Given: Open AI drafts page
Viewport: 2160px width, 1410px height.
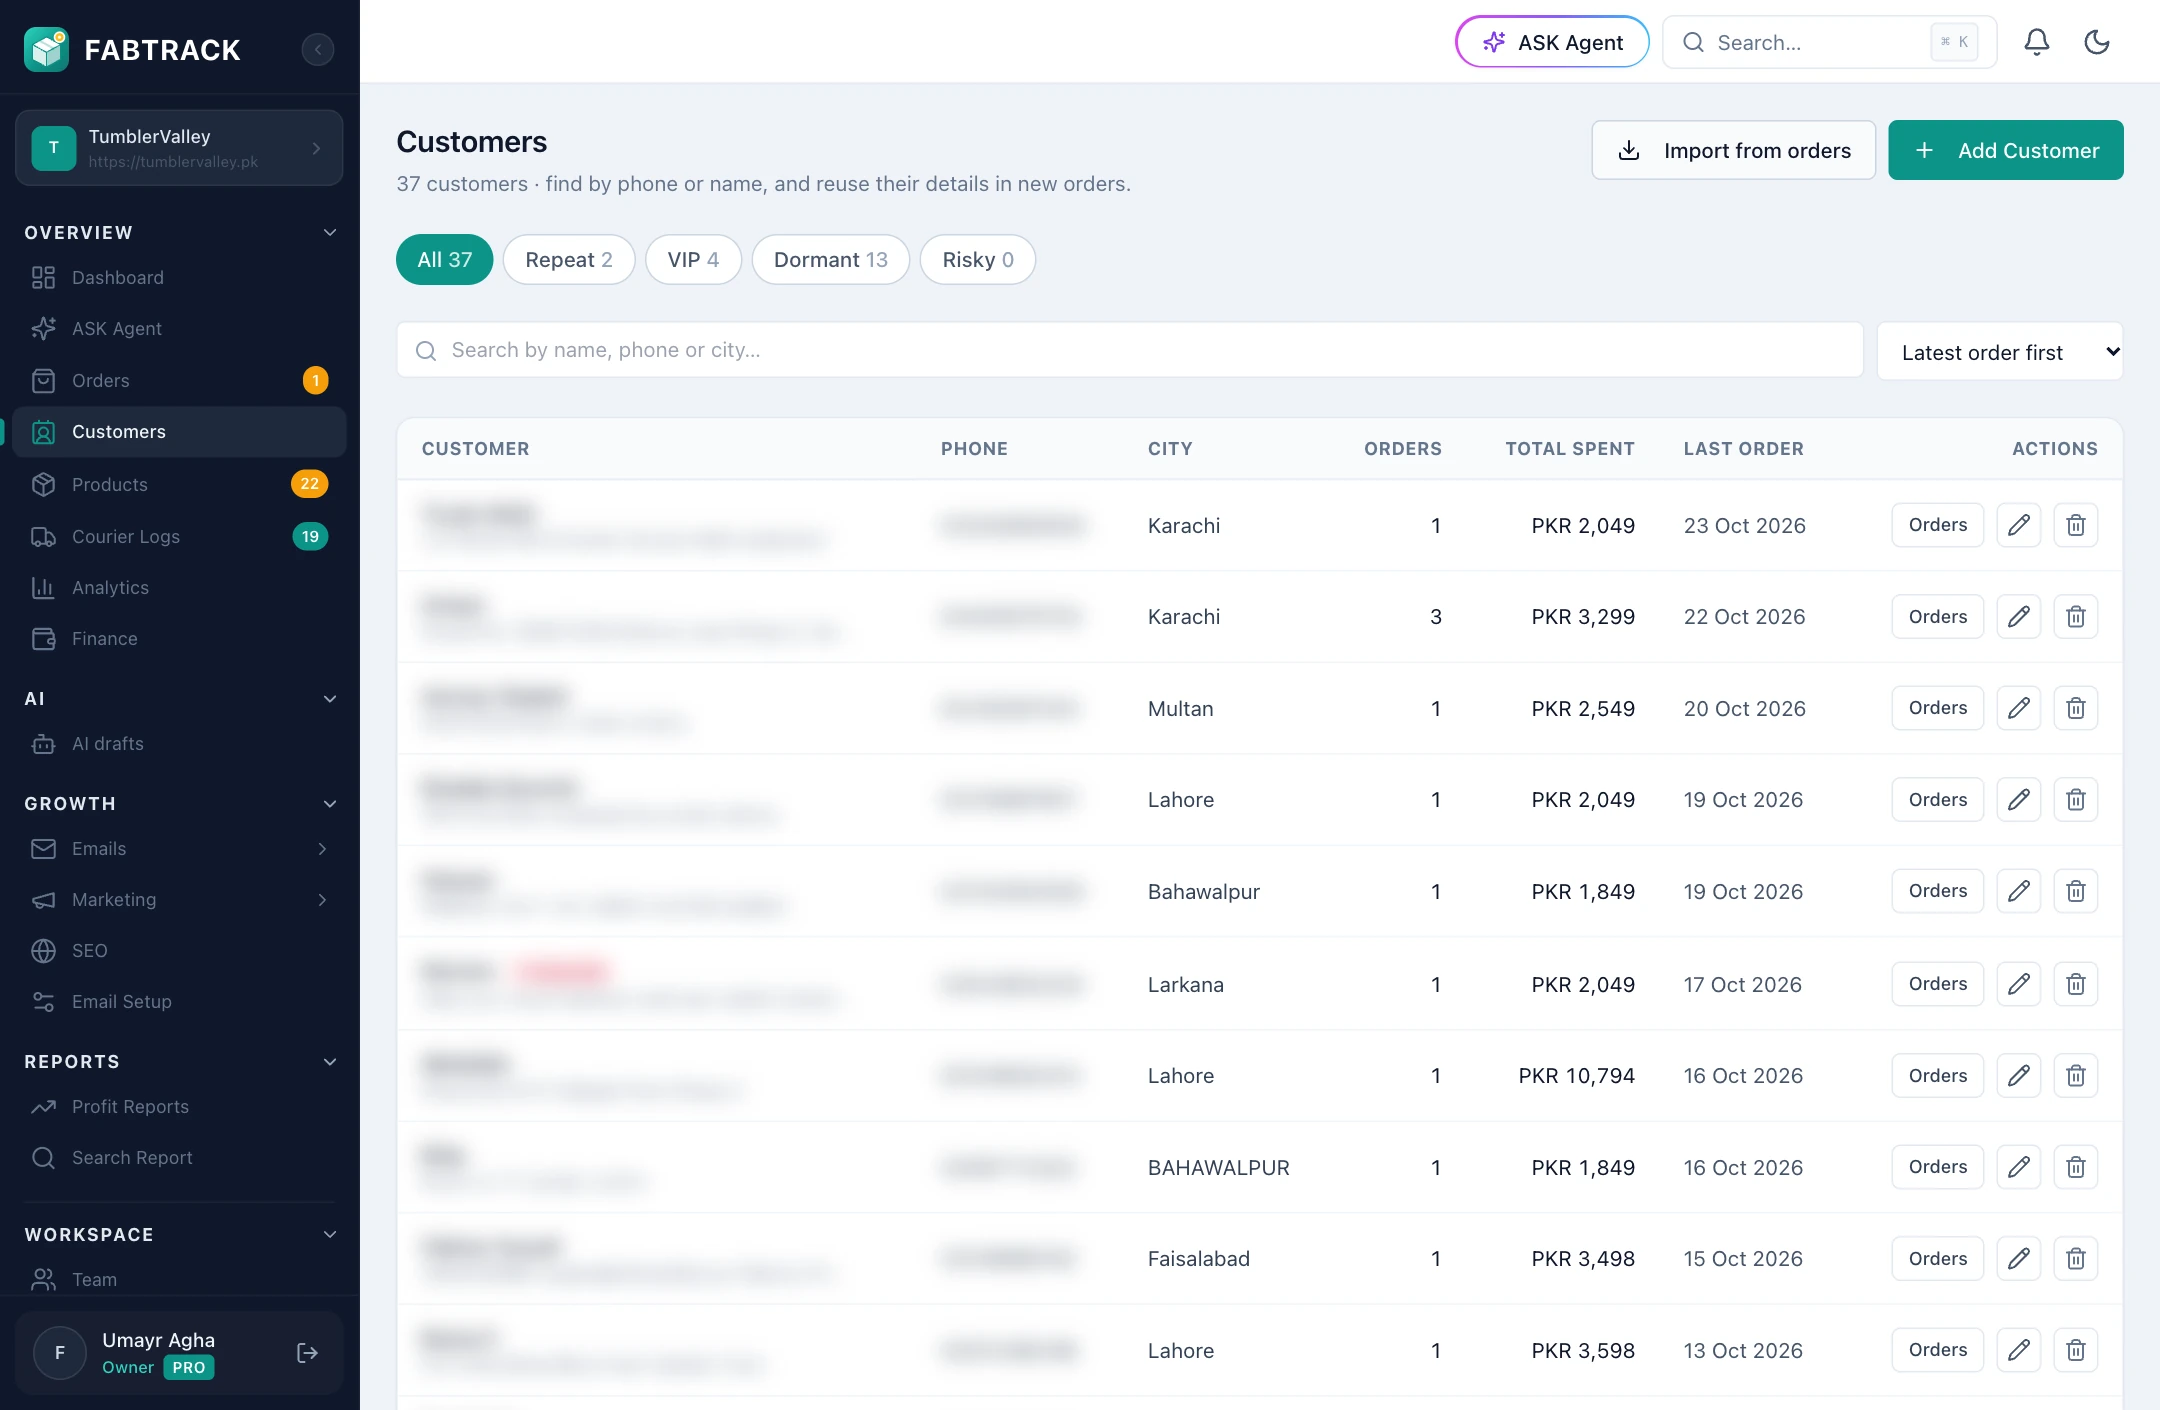Looking at the screenshot, I should coord(180,743).
